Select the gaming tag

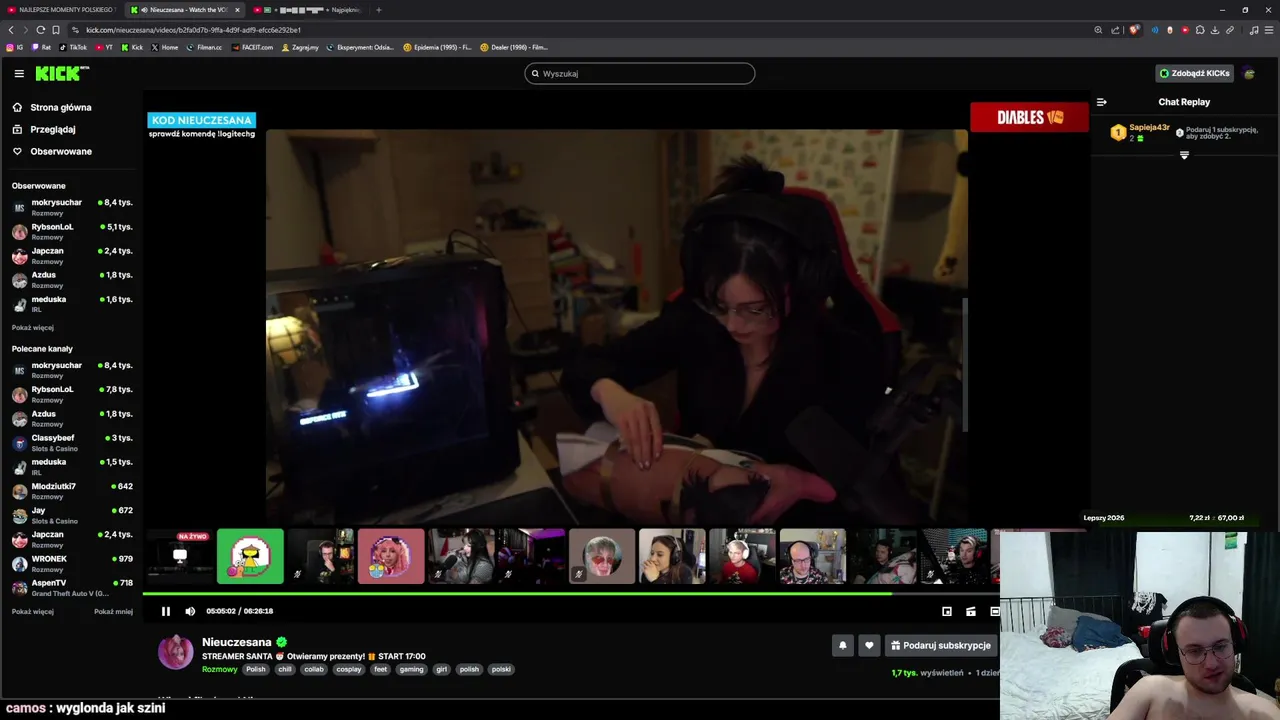pyautogui.click(x=412, y=669)
